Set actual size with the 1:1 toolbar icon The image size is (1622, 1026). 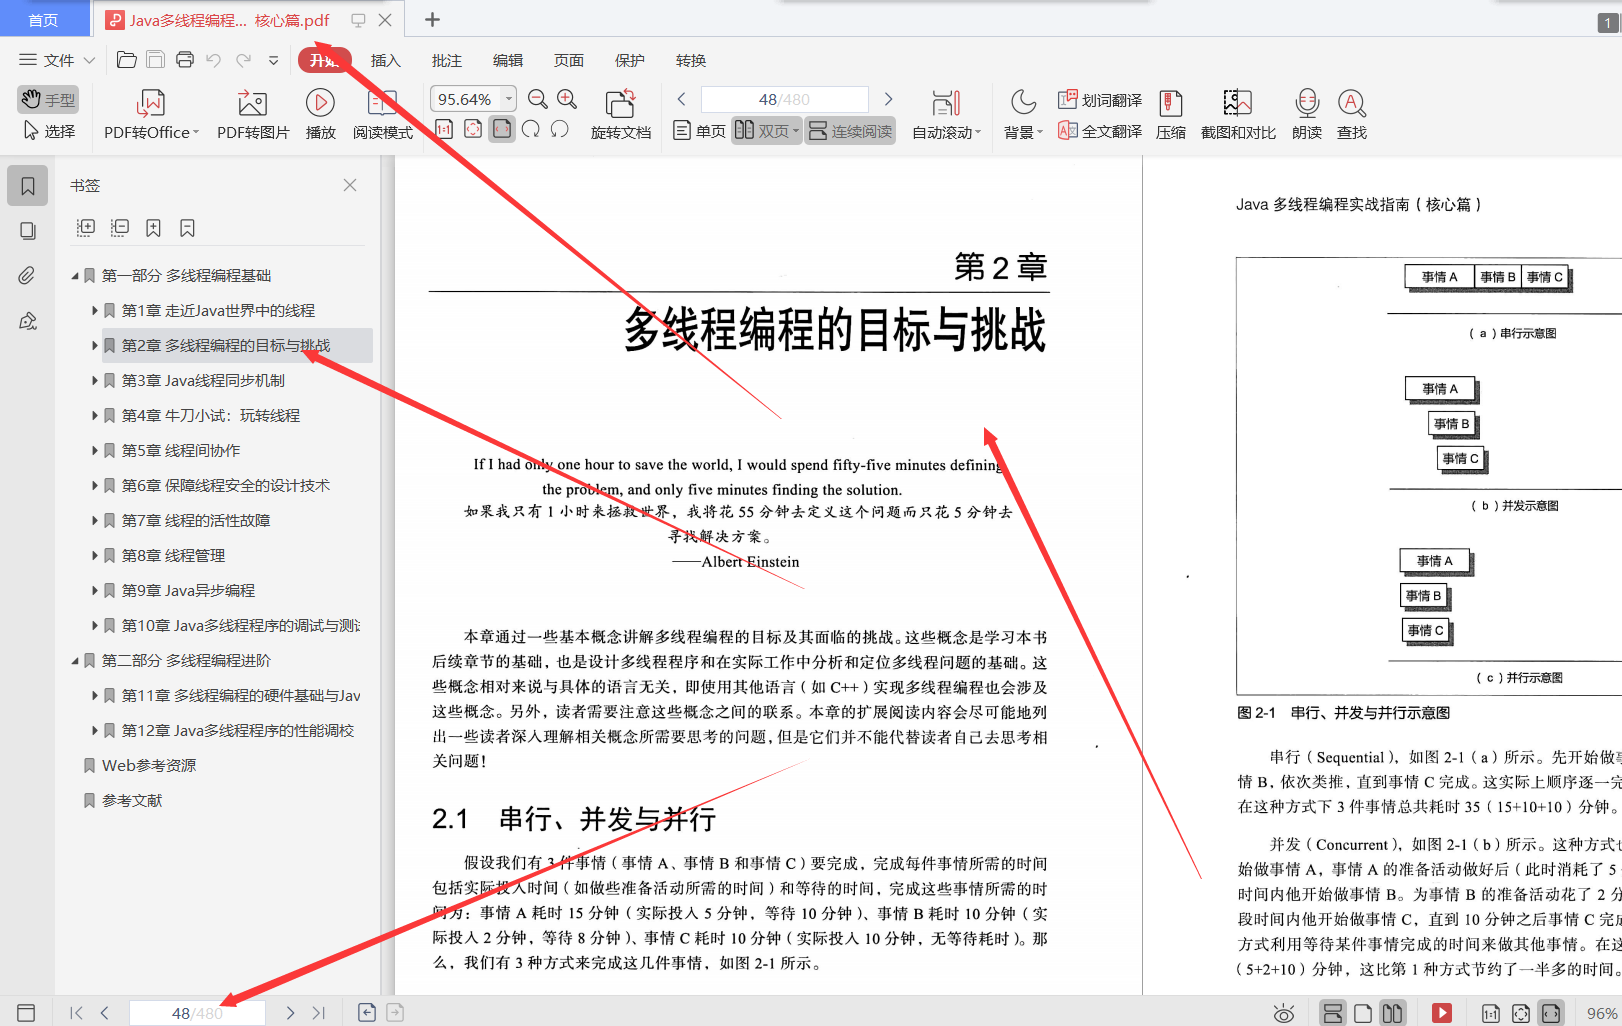(444, 129)
